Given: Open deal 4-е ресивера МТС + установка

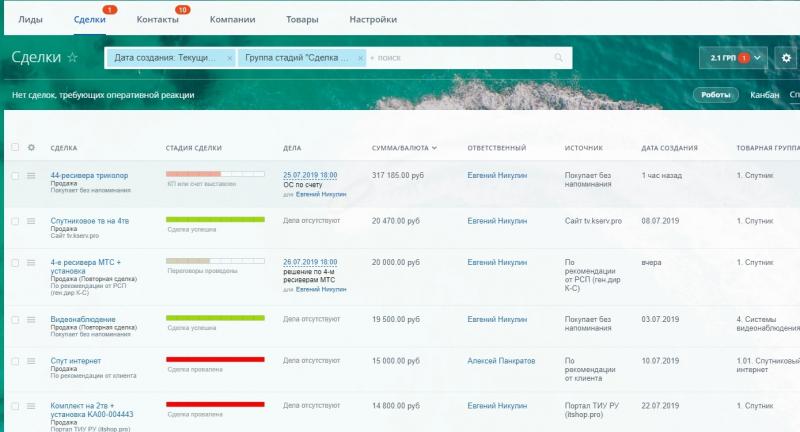Looking at the screenshot, I should pyautogui.click(x=86, y=267).
